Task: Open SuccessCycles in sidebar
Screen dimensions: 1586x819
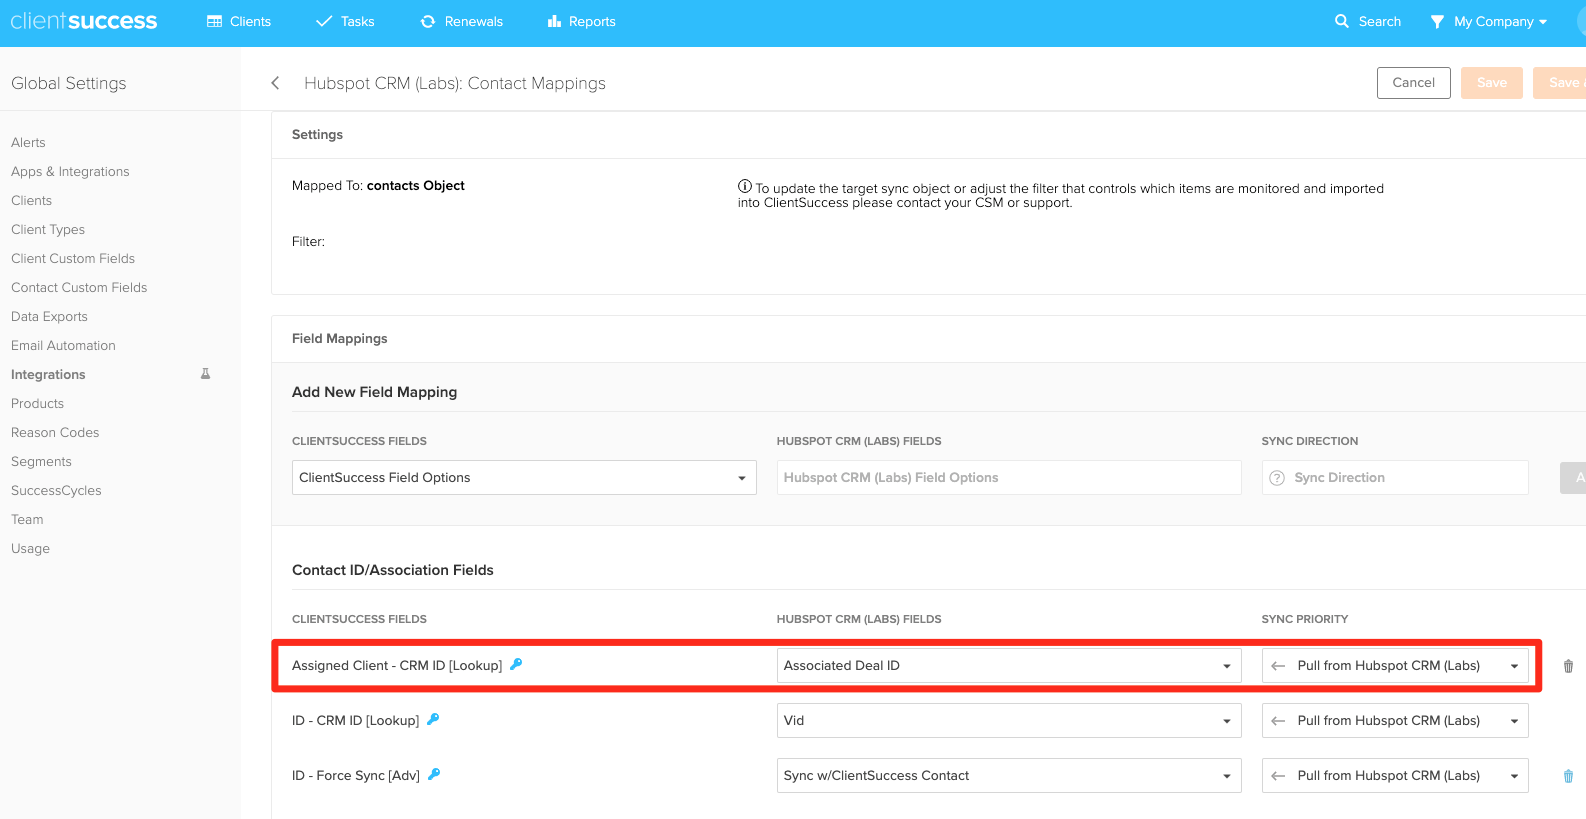Action: (56, 490)
